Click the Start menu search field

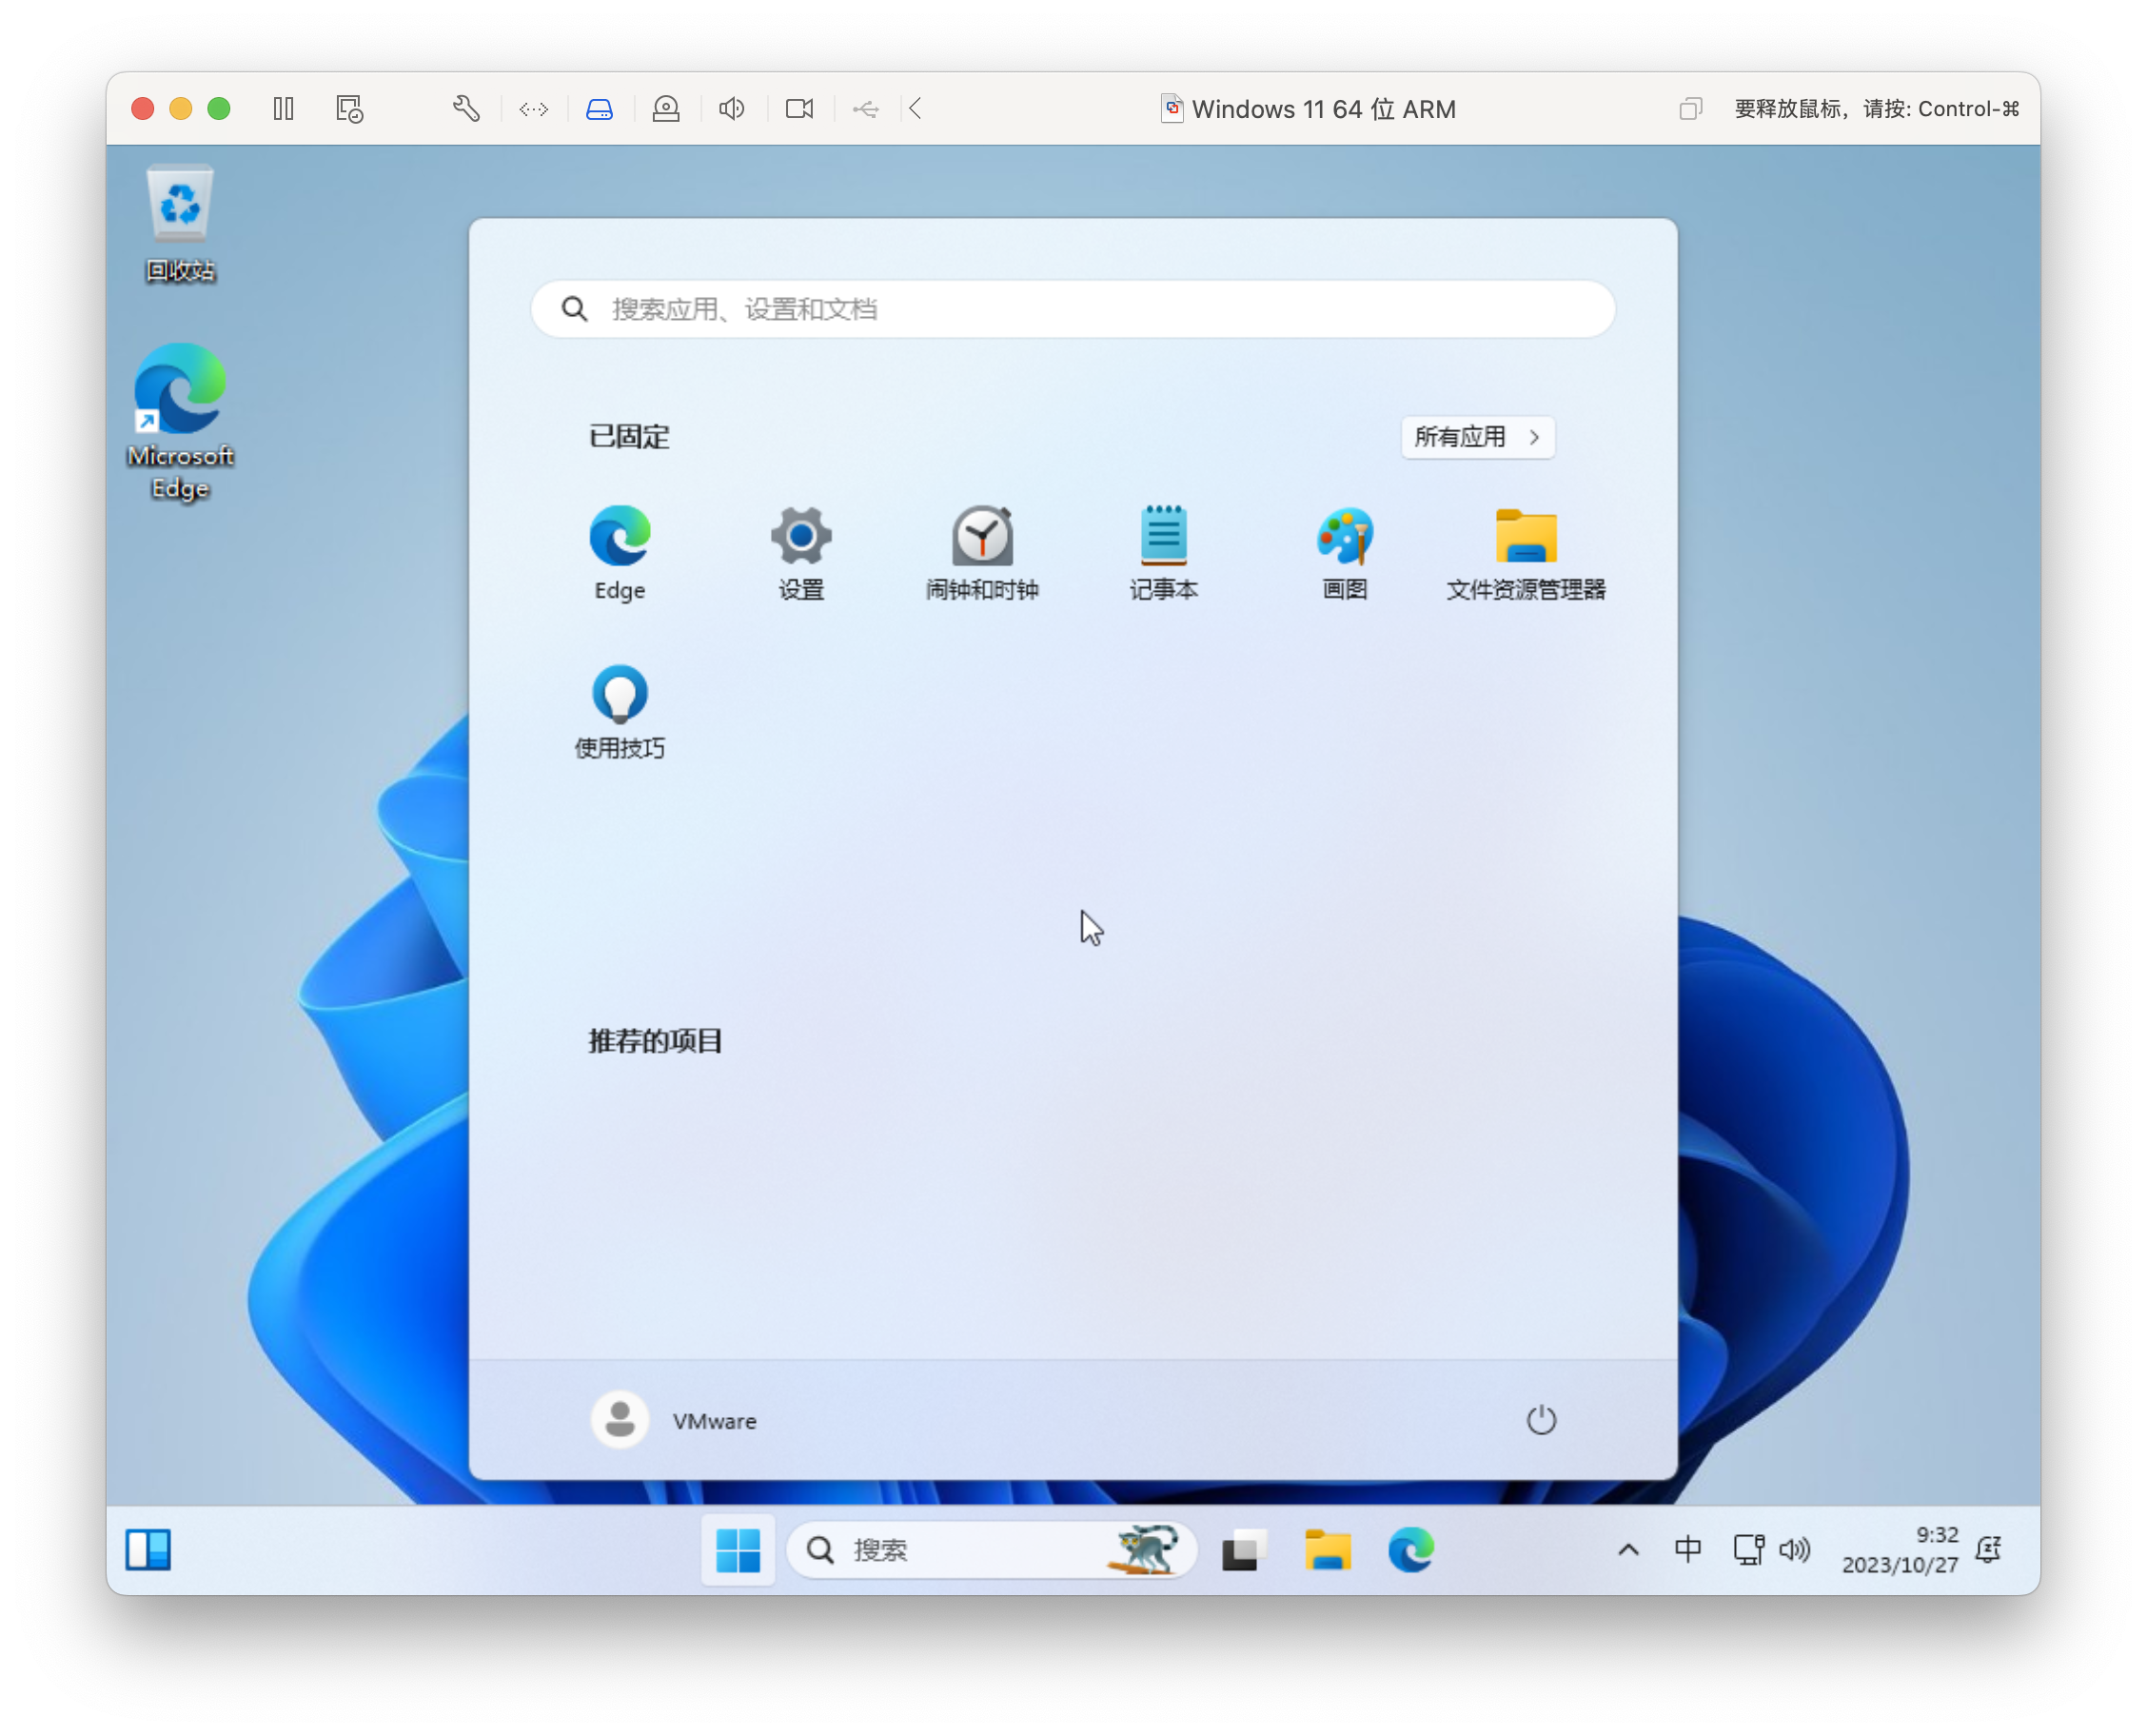tap(1072, 309)
